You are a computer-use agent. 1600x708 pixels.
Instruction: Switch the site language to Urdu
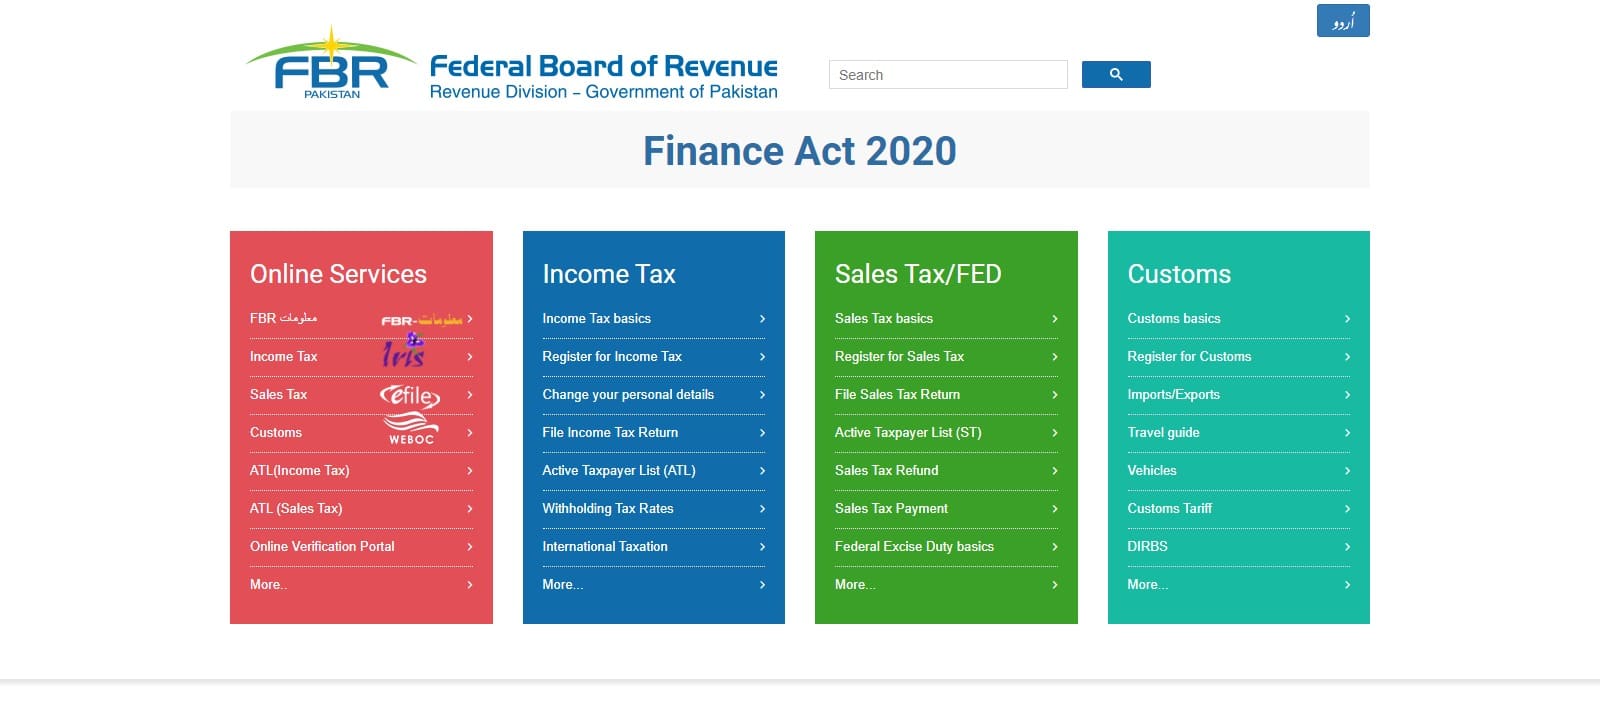point(1342,21)
